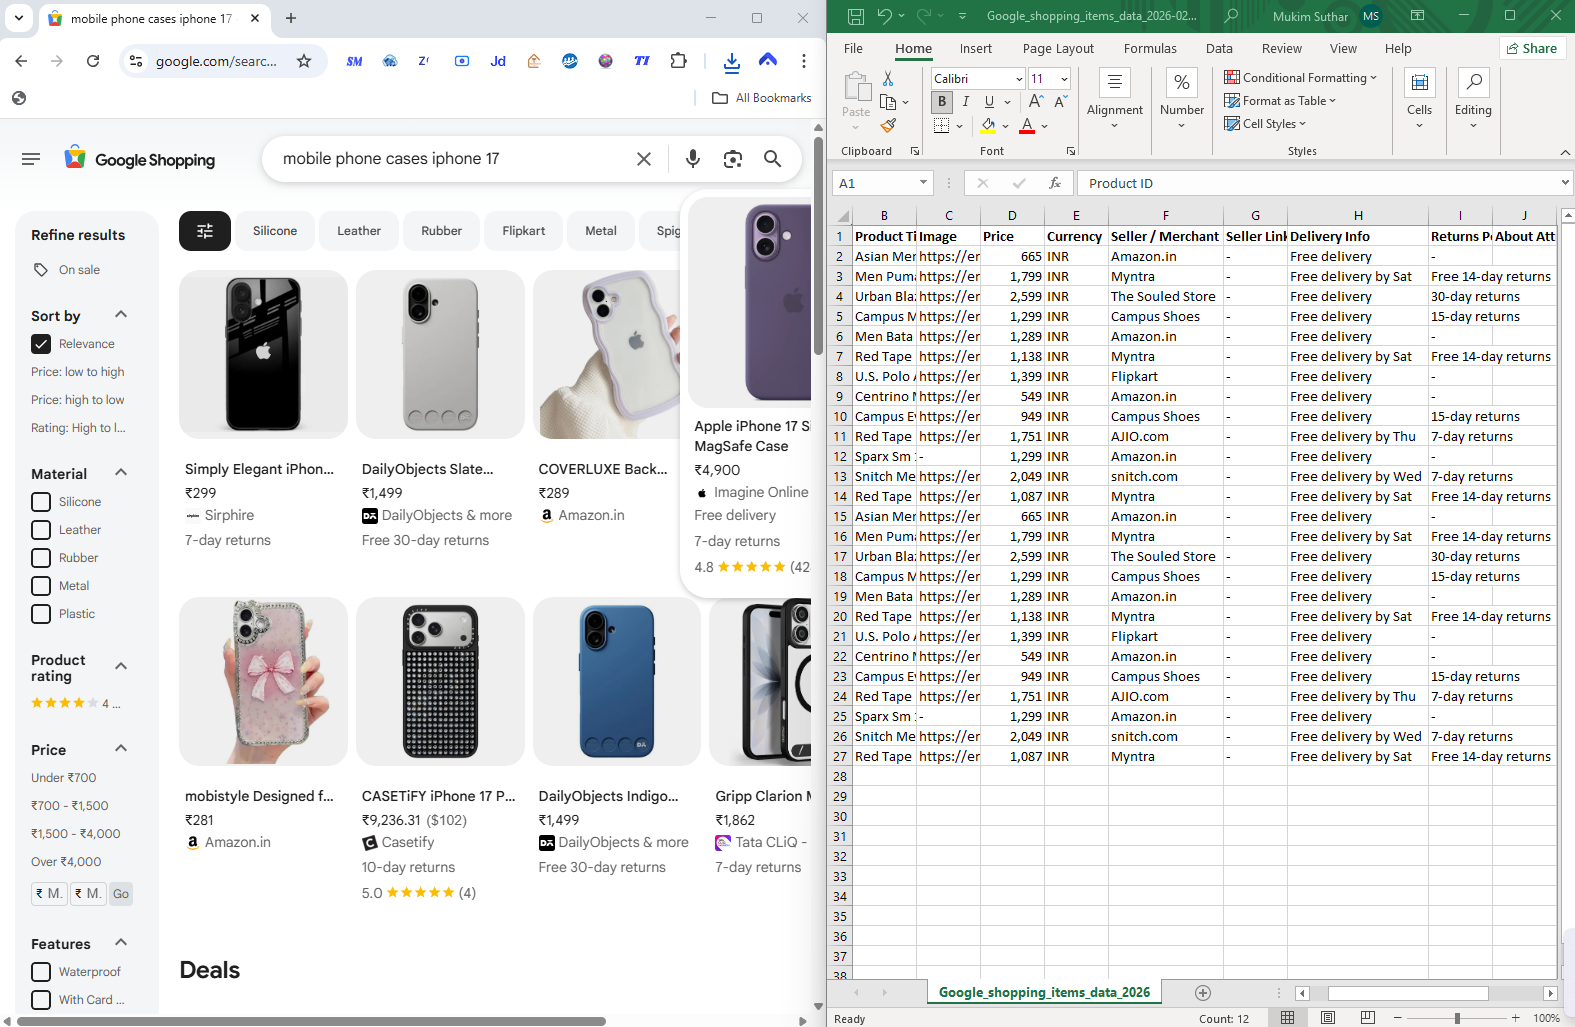1575x1027 pixels.
Task: Open the Google Shopping hamburger menu
Action: pyautogui.click(x=31, y=159)
